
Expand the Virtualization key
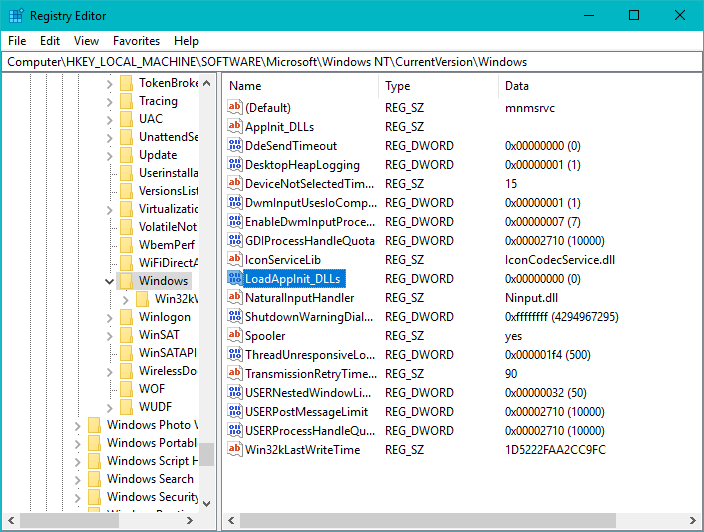[110, 210]
